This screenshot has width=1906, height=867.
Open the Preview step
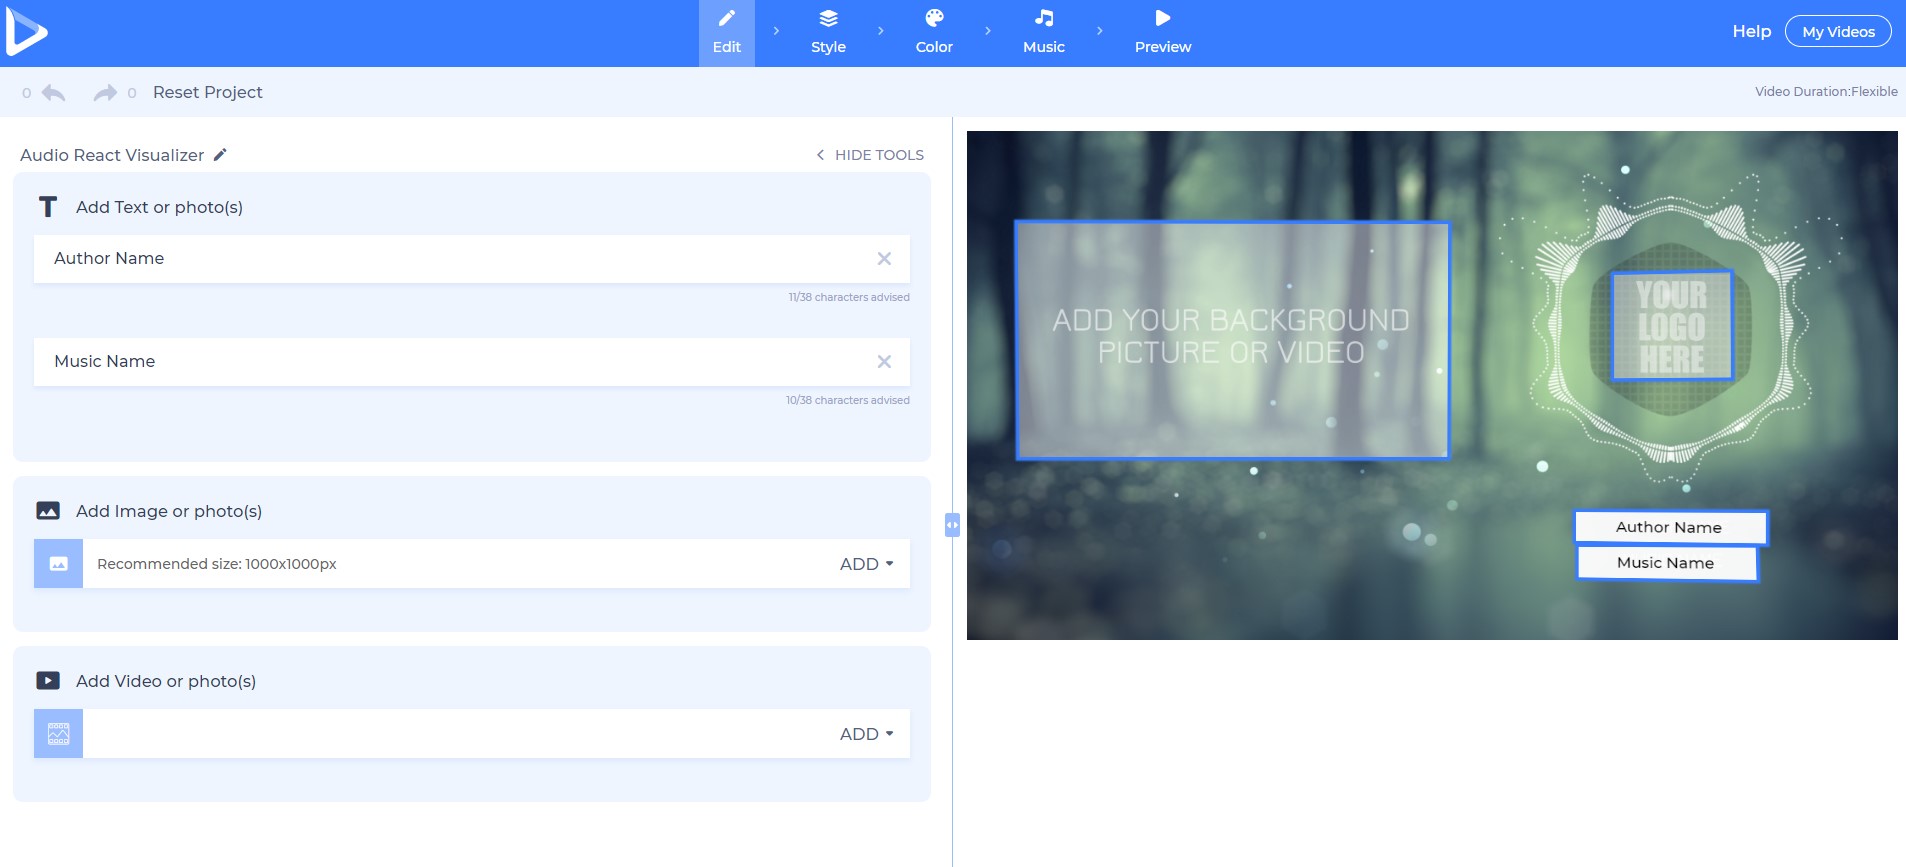(x=1163, y=33)
